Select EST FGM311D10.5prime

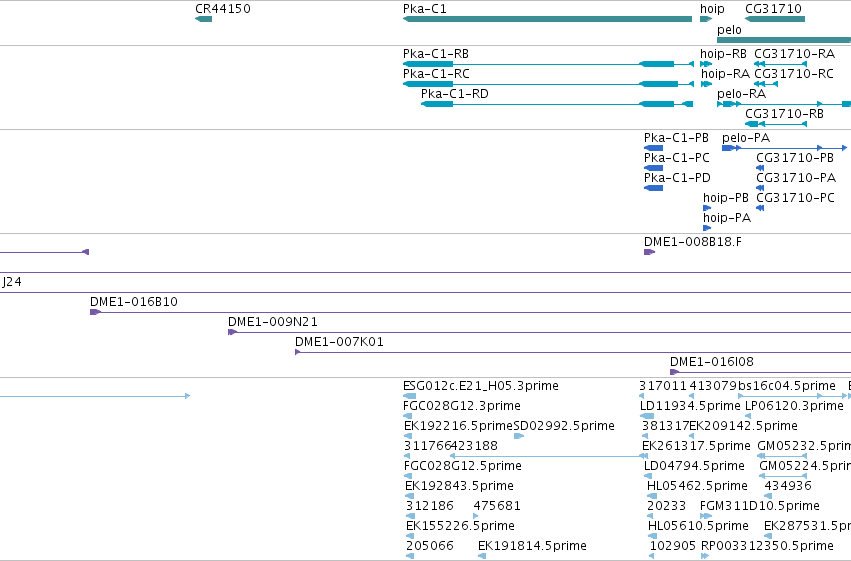coord(704,517)
